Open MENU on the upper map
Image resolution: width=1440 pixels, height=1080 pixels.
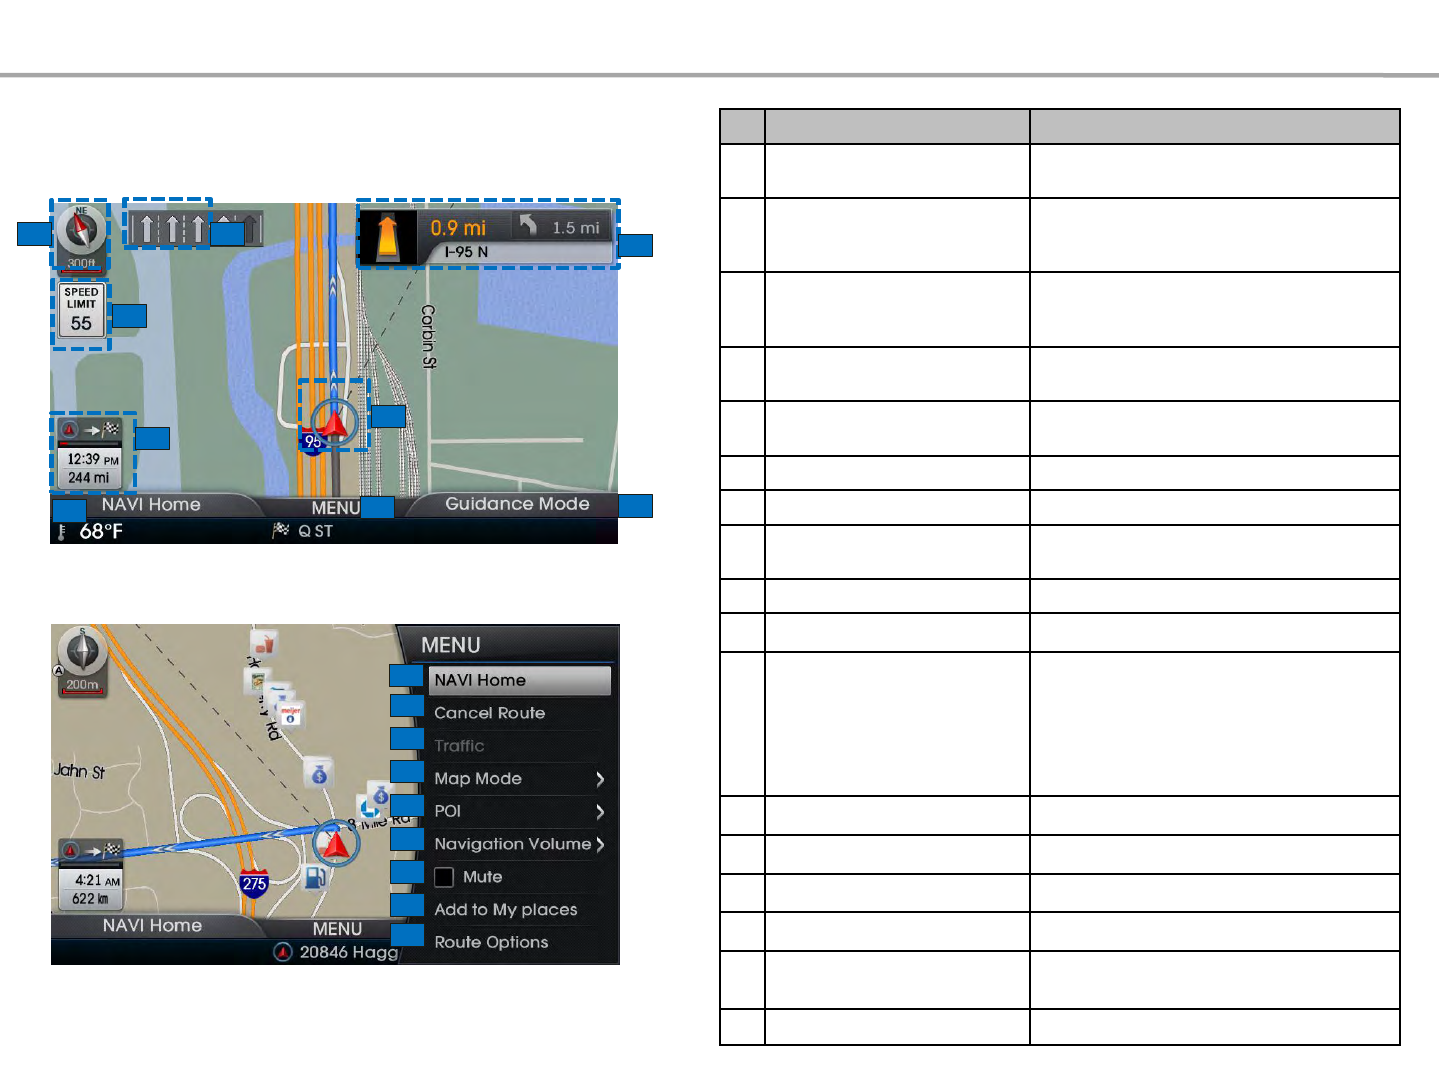click(x=335, y=508)
